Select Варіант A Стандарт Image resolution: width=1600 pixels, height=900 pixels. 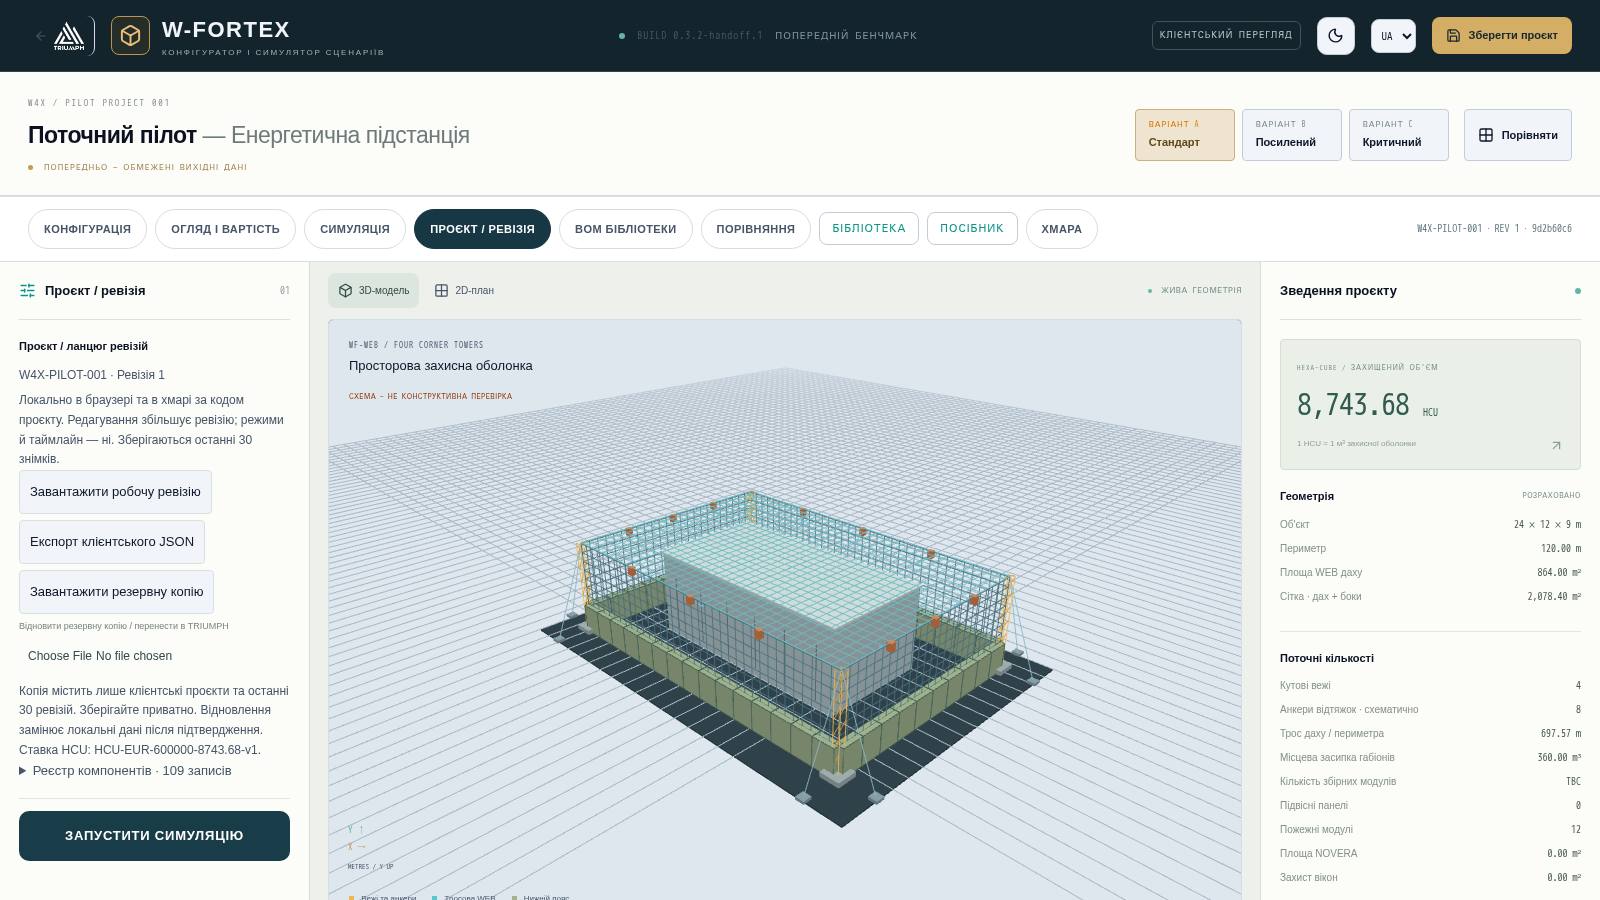click(x=1185, y=135)
